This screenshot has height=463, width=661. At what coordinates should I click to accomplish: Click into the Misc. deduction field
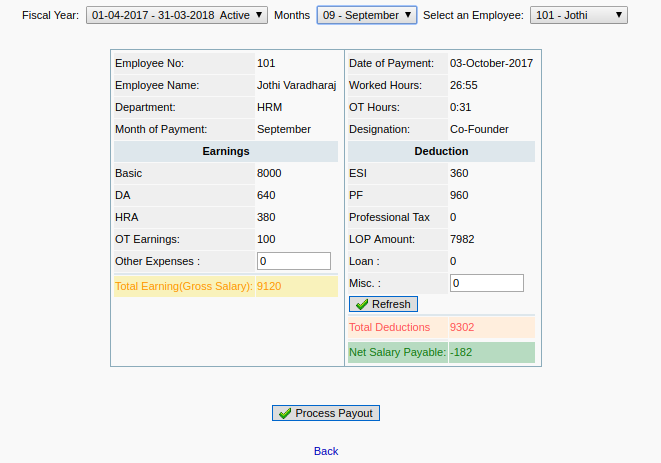point(487,283)
